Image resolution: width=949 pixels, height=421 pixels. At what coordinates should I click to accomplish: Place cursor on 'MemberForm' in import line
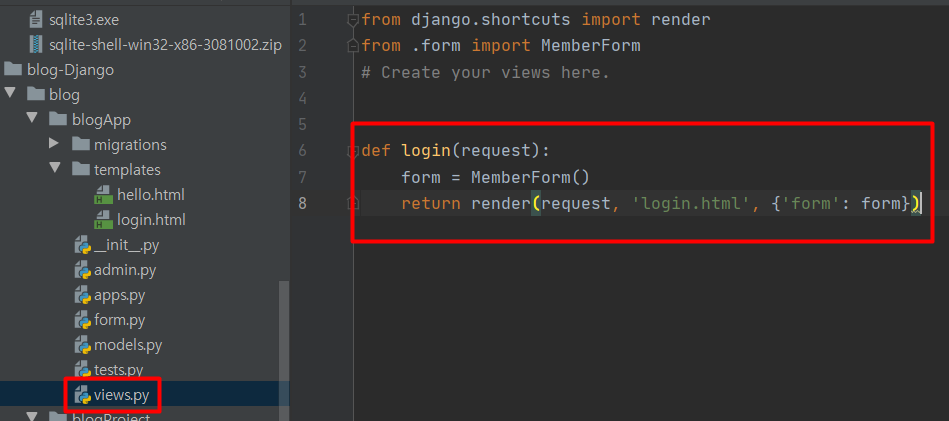point(591,45)
